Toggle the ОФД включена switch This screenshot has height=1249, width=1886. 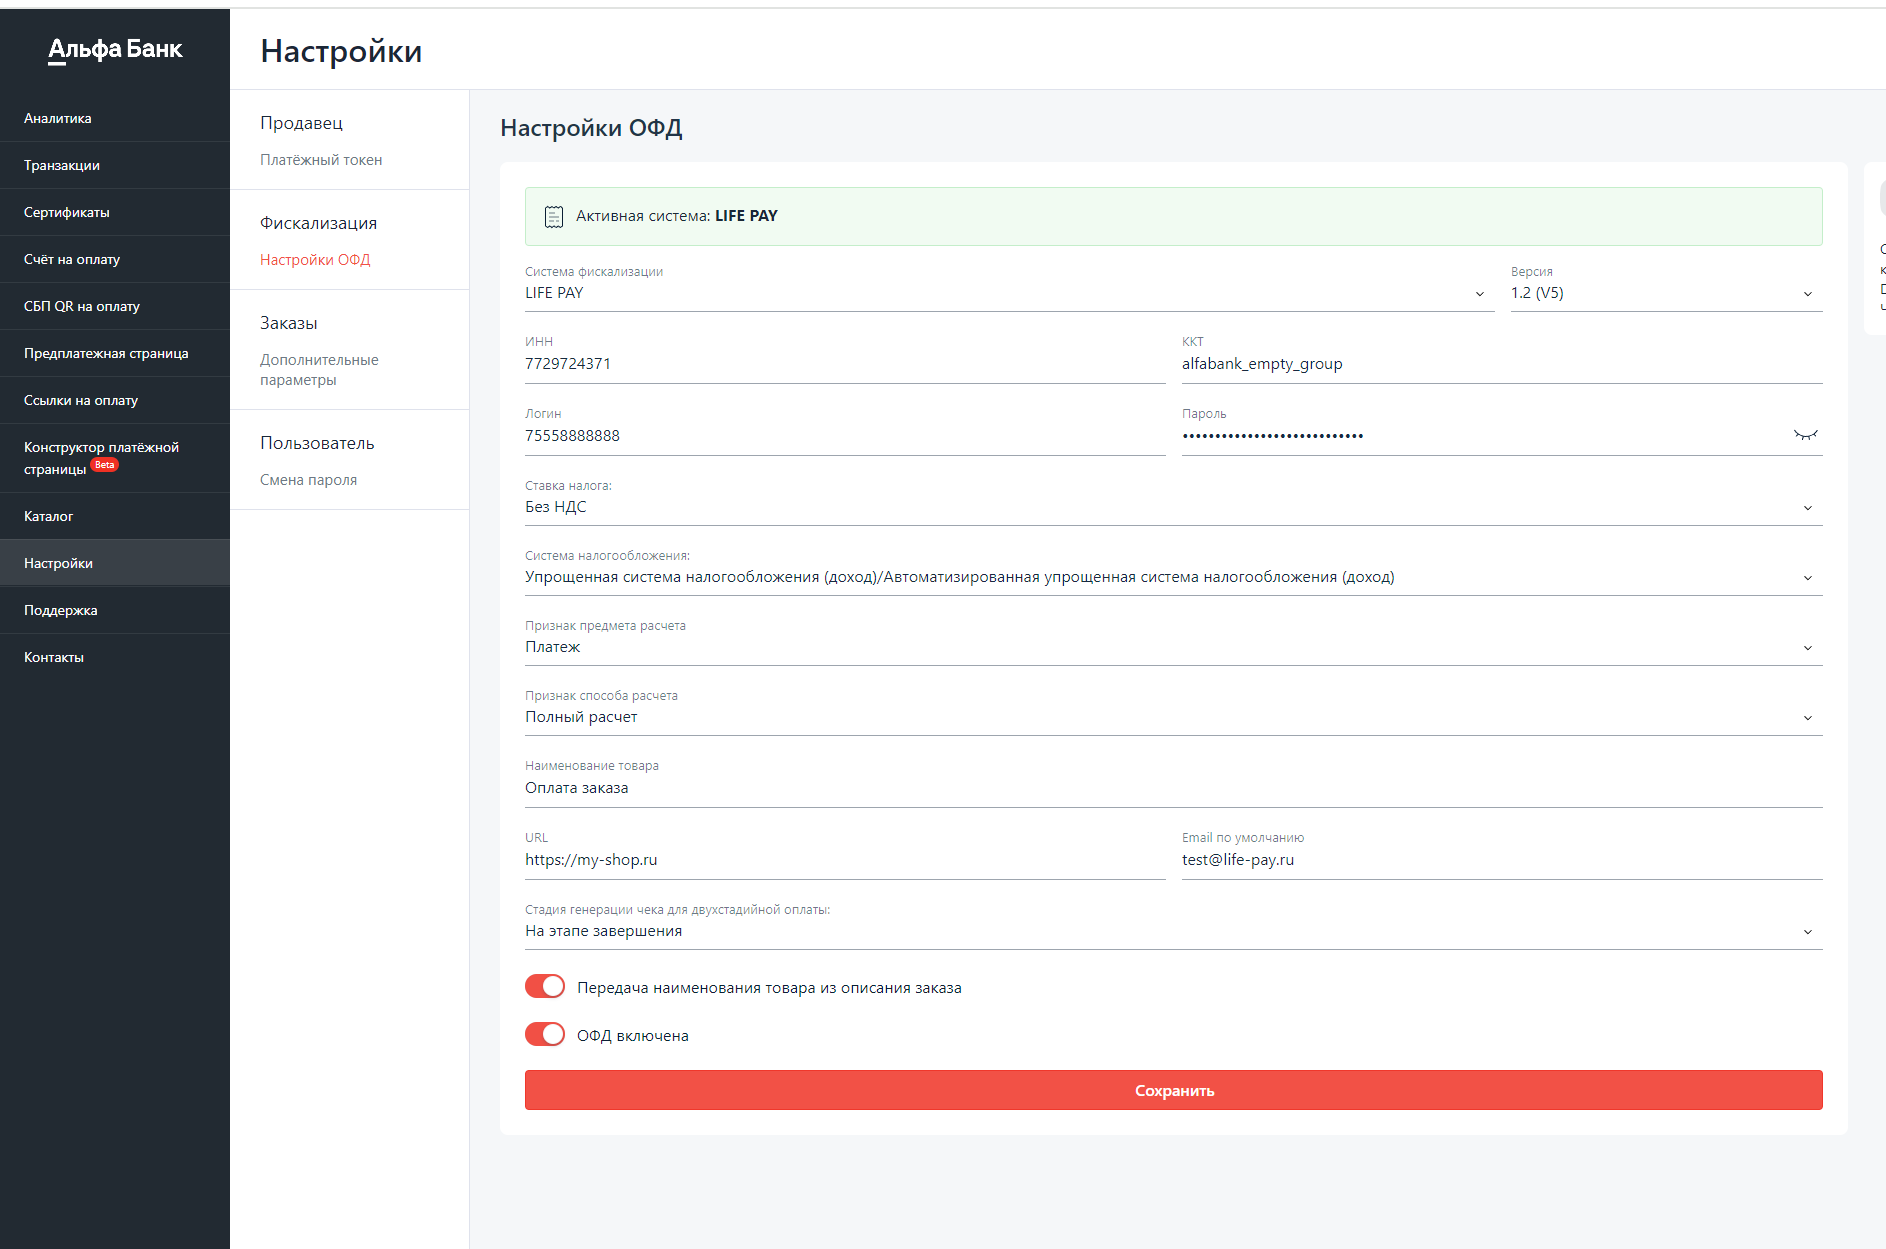pyautogui.click(x=545, y=1035)
